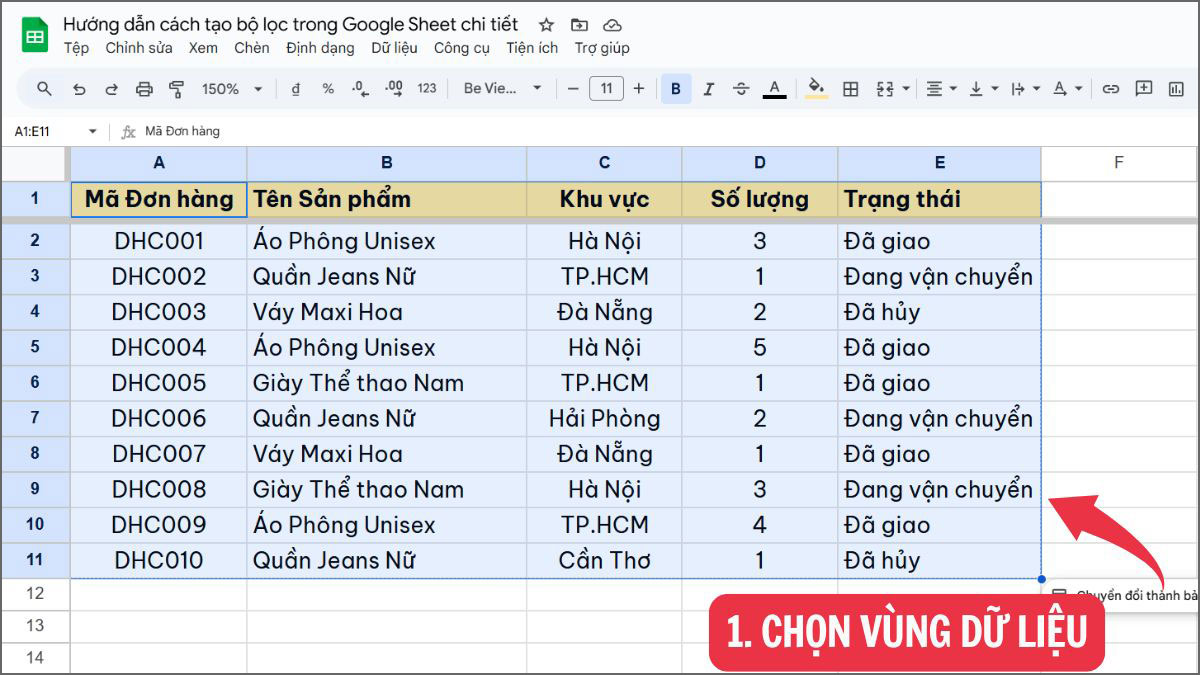Toggle italic formatting

click(708, 88)
